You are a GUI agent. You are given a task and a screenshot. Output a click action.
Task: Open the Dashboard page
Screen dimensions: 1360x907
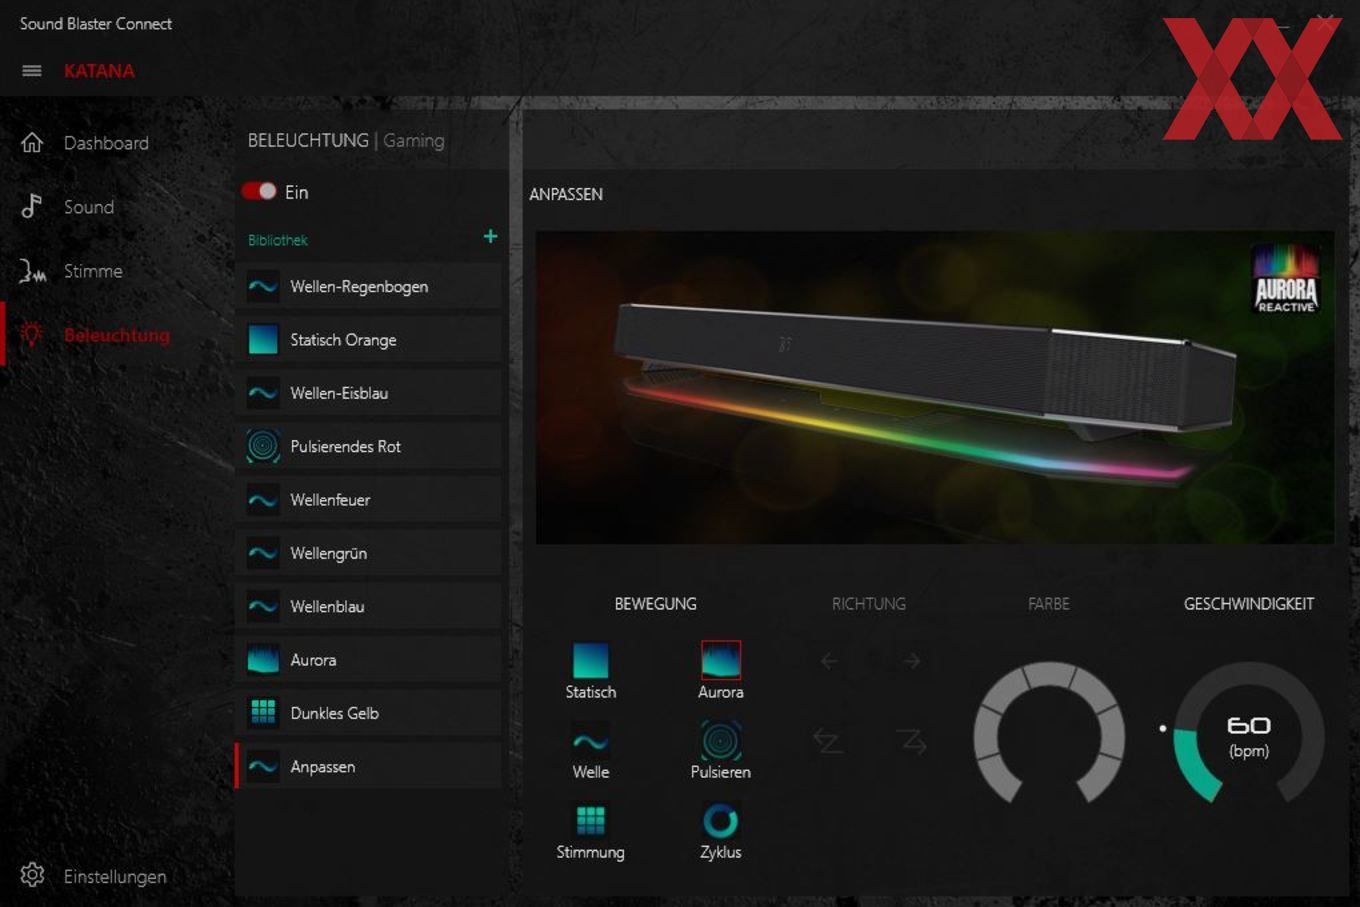106,143
